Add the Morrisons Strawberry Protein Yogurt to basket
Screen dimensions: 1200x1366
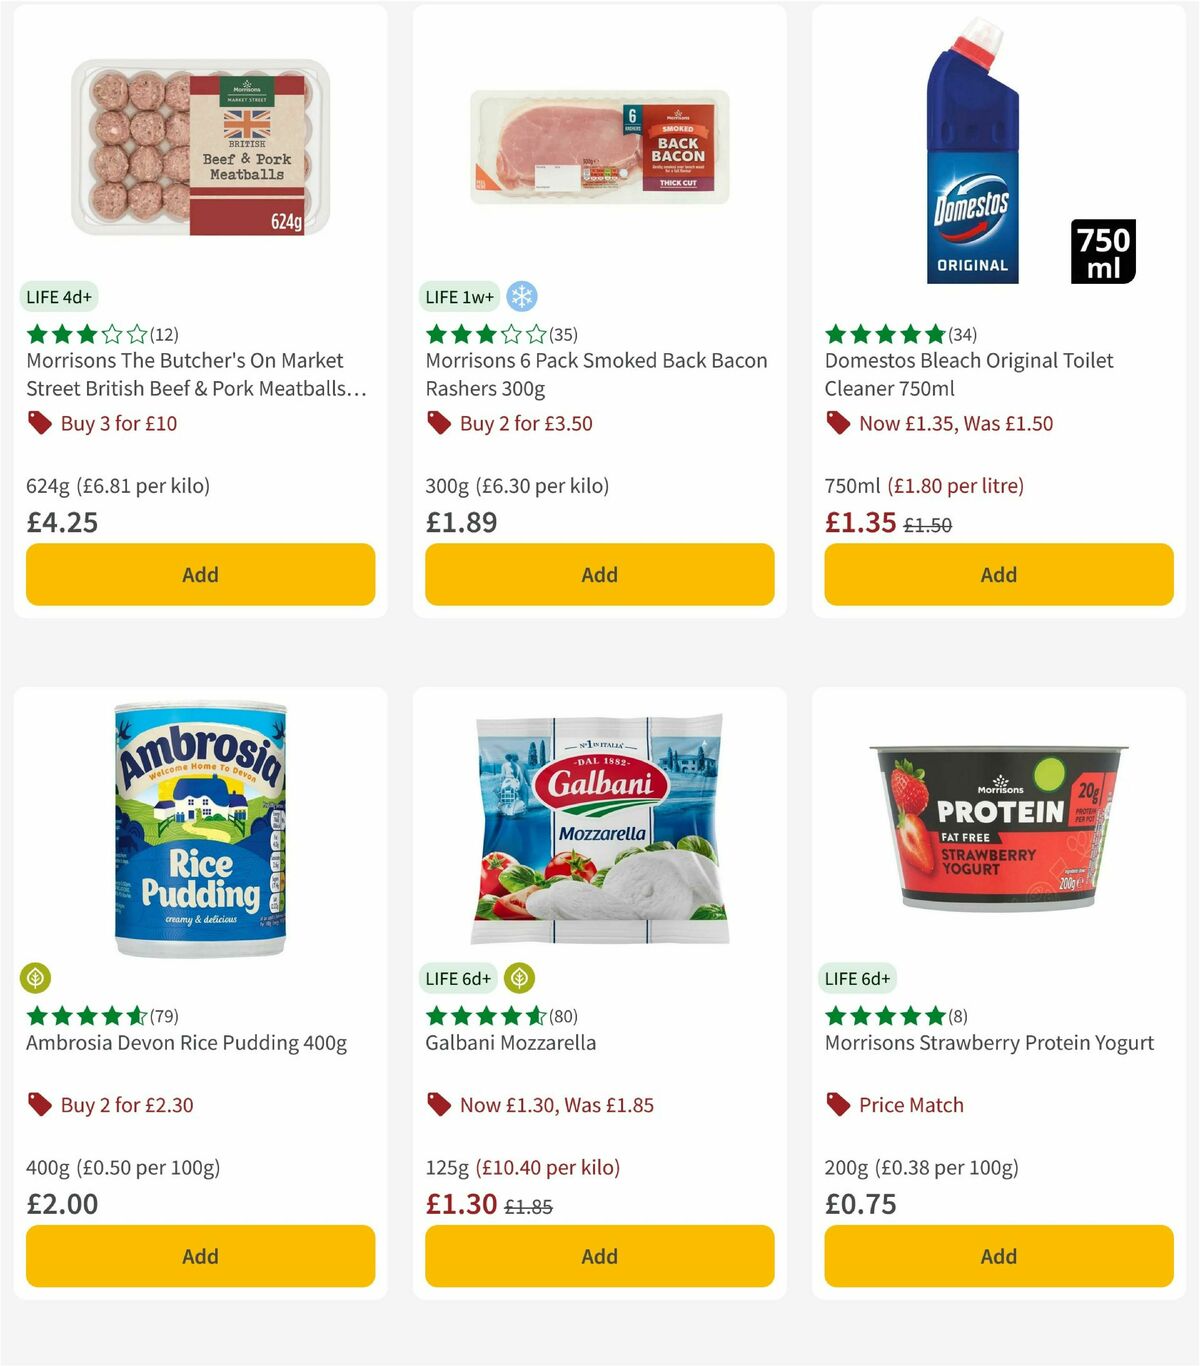point(997,1256)
